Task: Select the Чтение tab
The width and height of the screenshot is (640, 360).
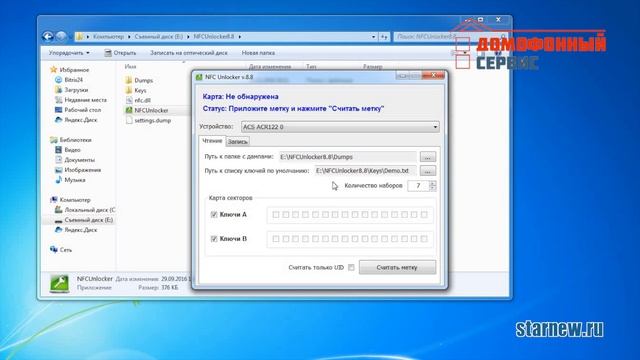Action: pyautogui.click(x=212, y=141)
